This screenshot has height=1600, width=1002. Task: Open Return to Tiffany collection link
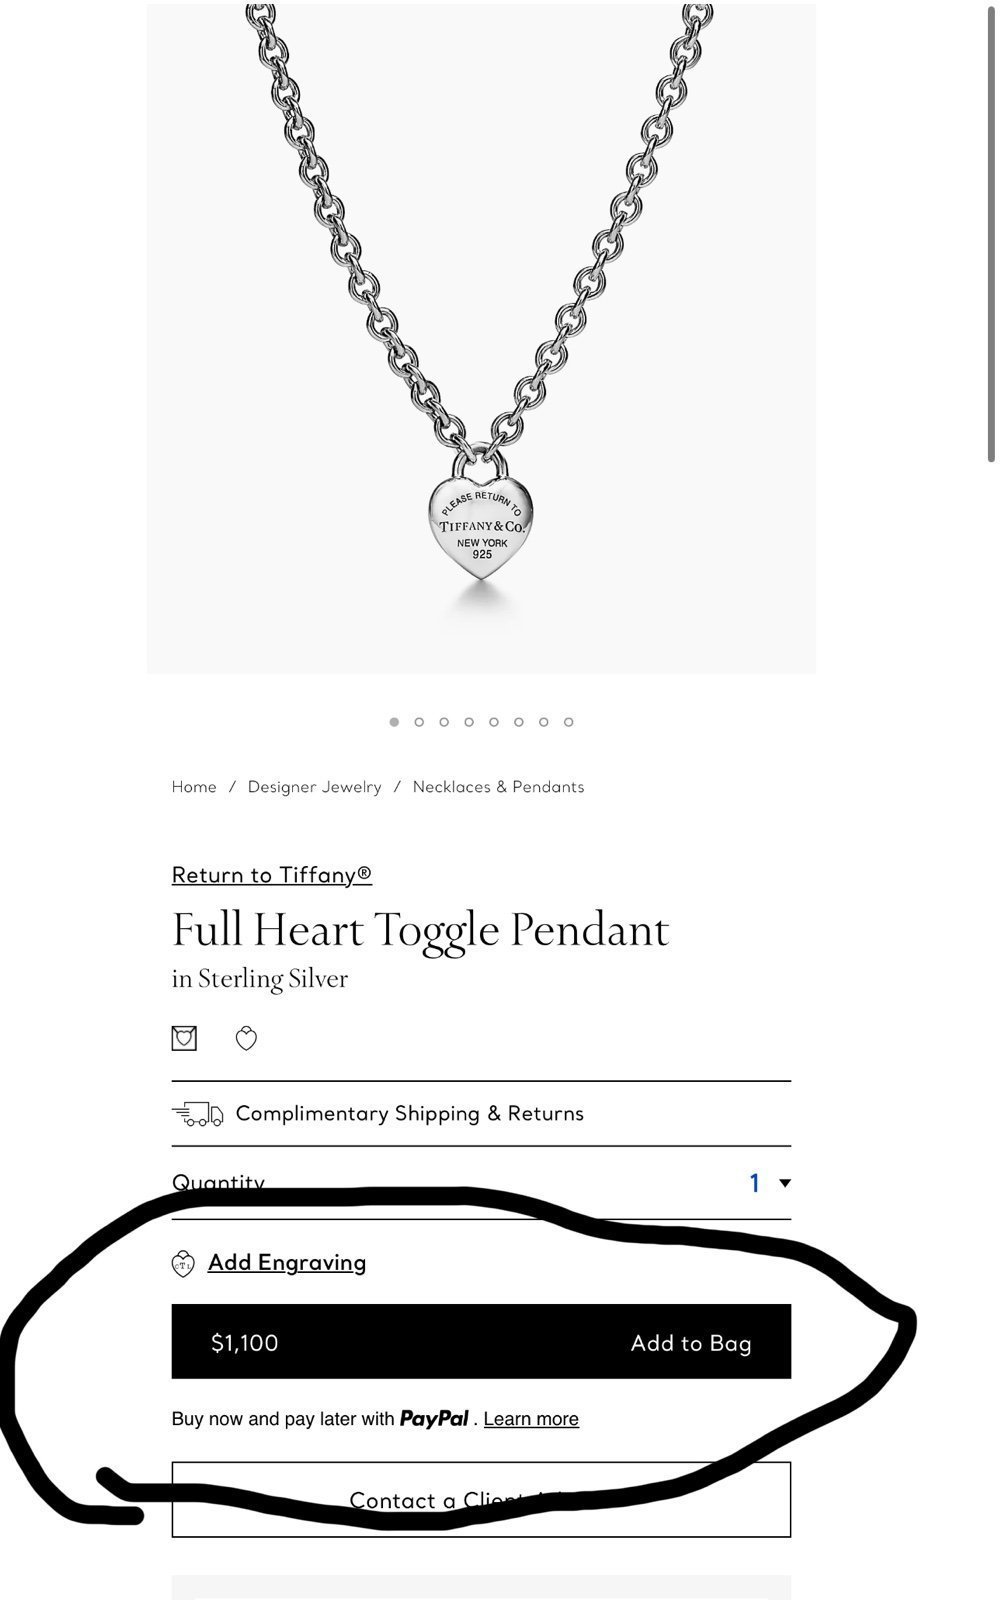pos(272,875)
